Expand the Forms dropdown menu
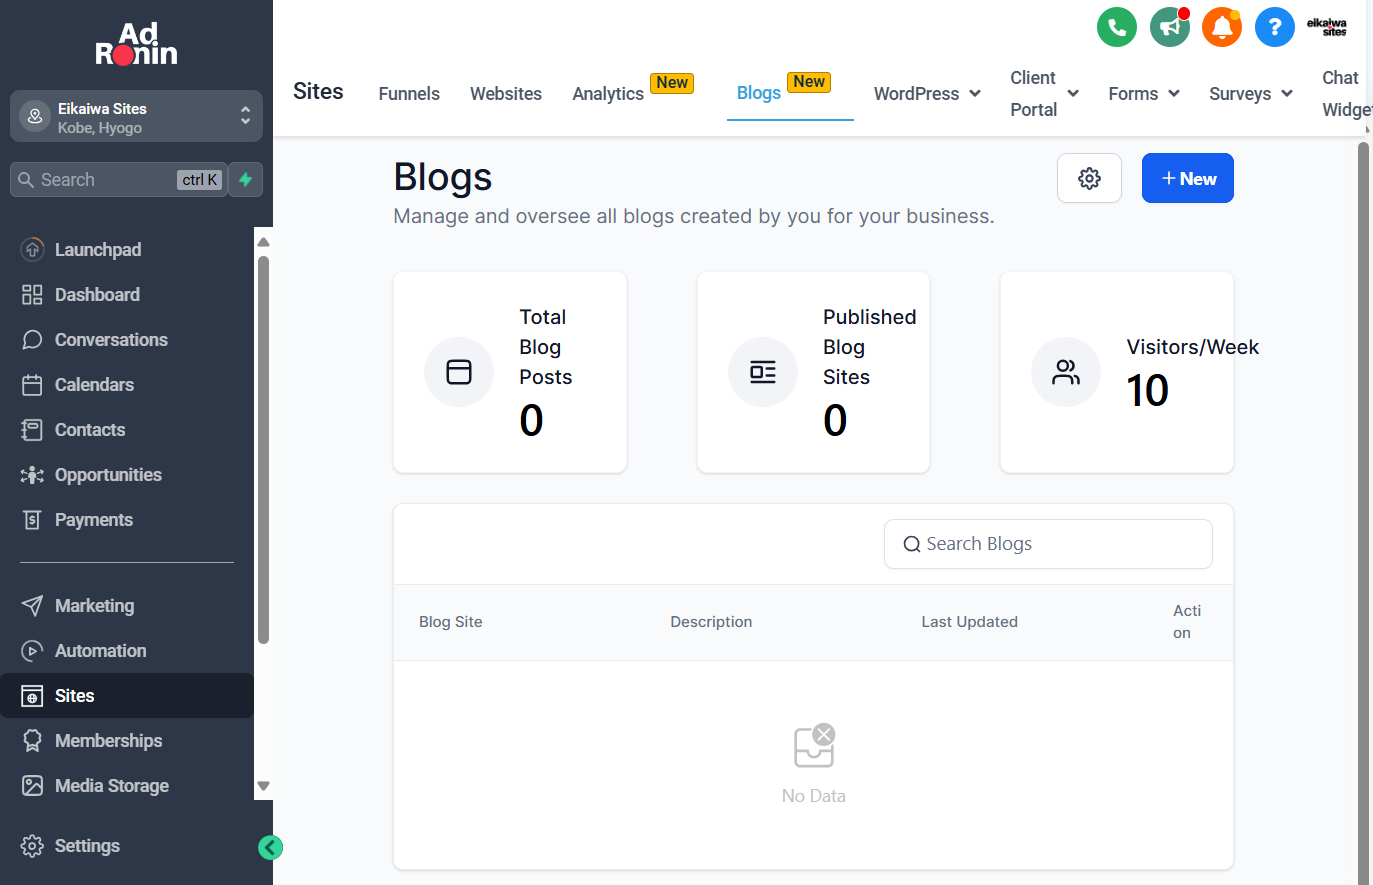1373x885 pixels. (x=1144, y=94)
